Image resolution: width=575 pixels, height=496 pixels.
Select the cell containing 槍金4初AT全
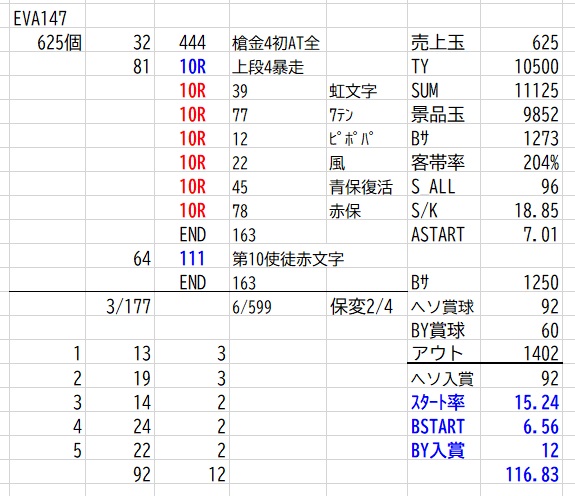[x=276, y=43]
